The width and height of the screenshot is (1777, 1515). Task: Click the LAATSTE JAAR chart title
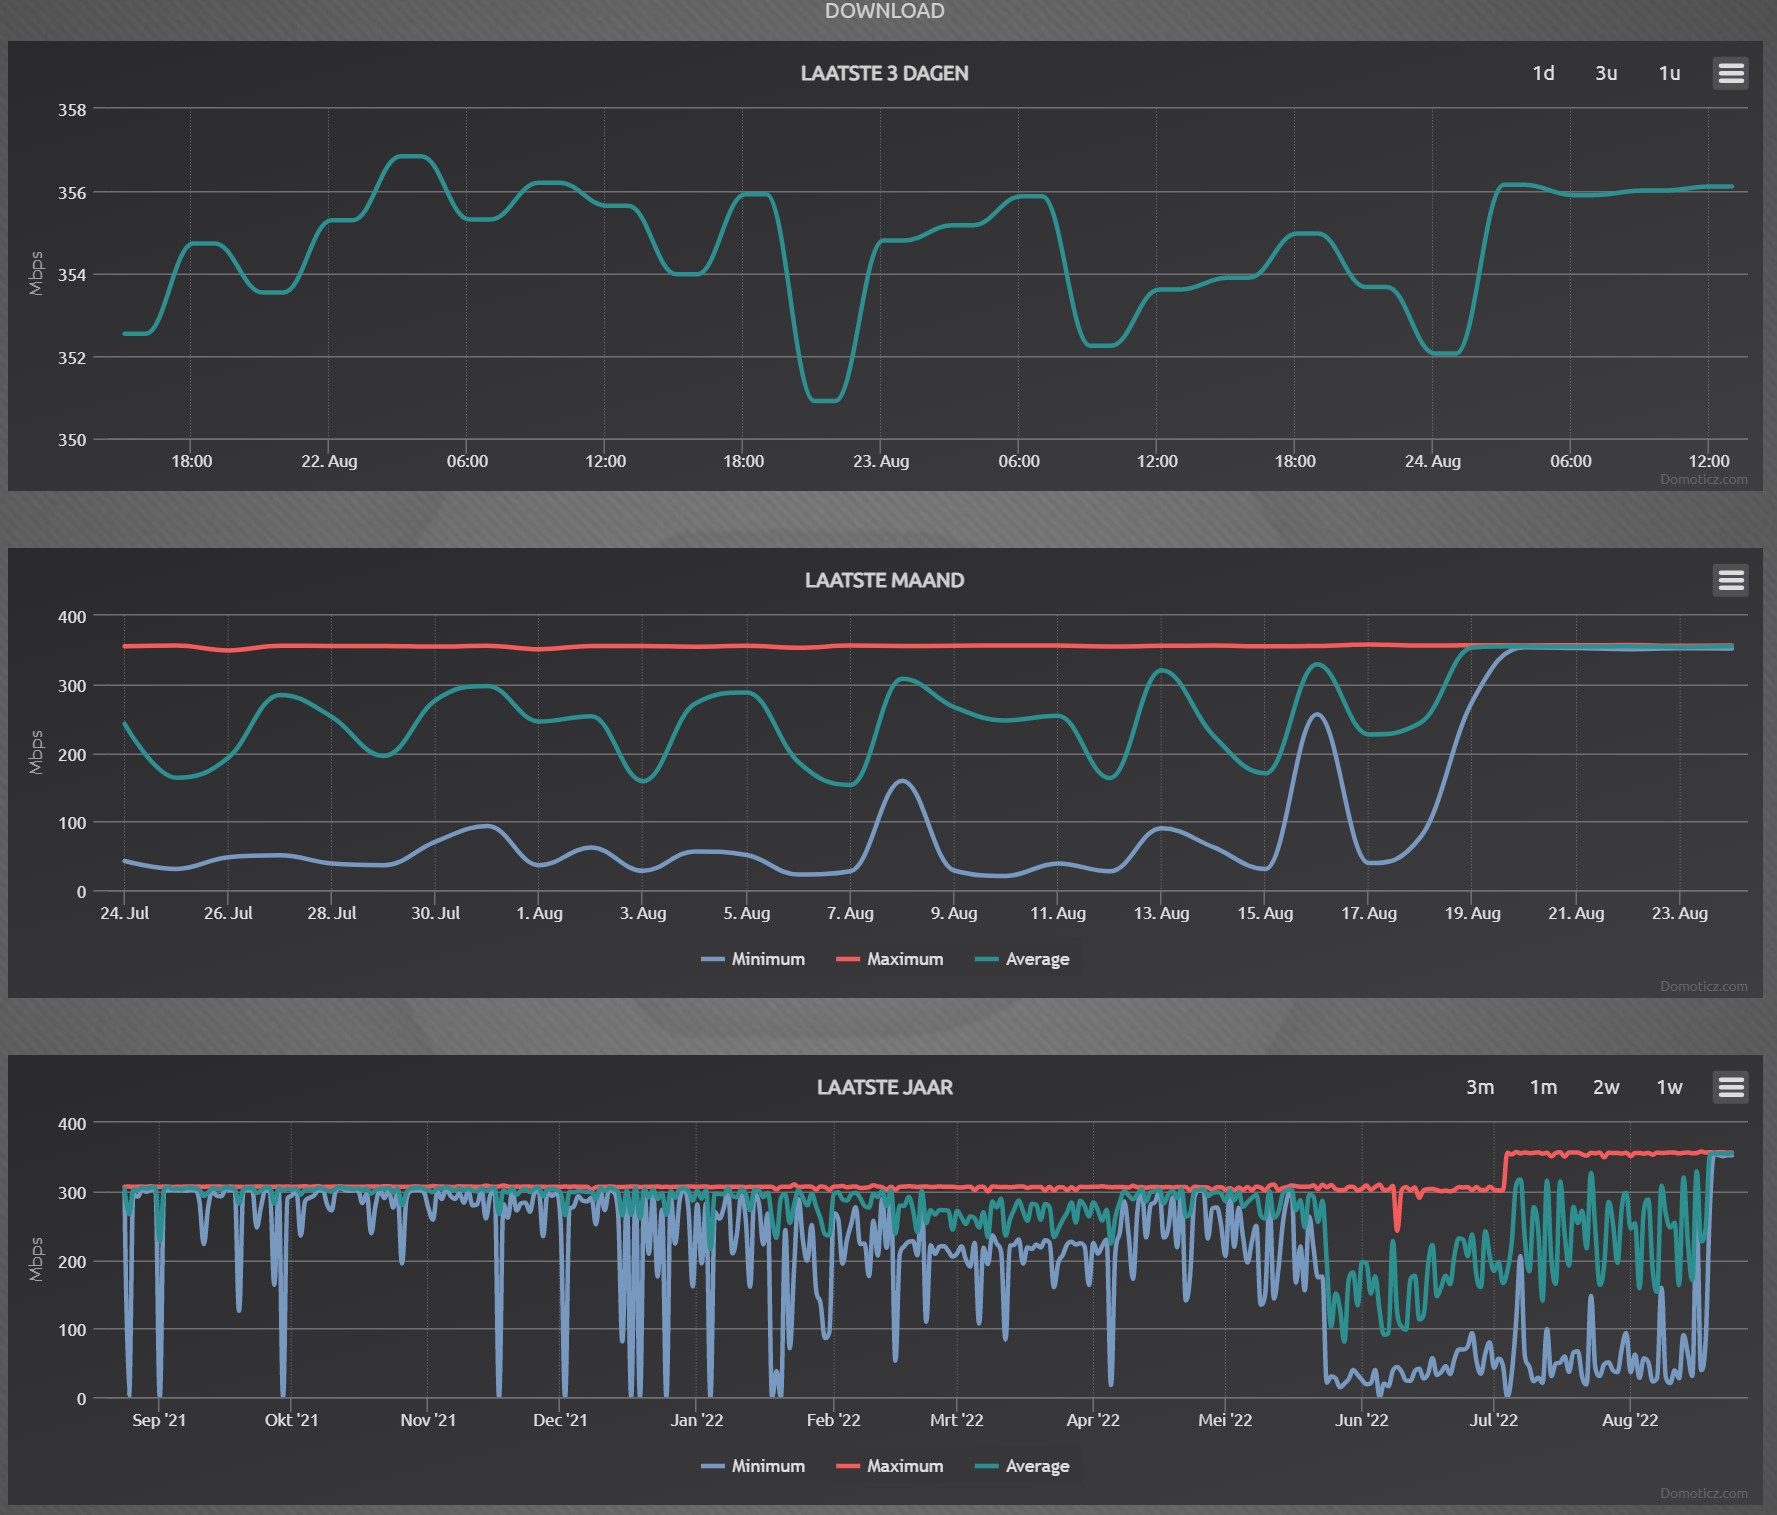click(x=884, y=1087)
